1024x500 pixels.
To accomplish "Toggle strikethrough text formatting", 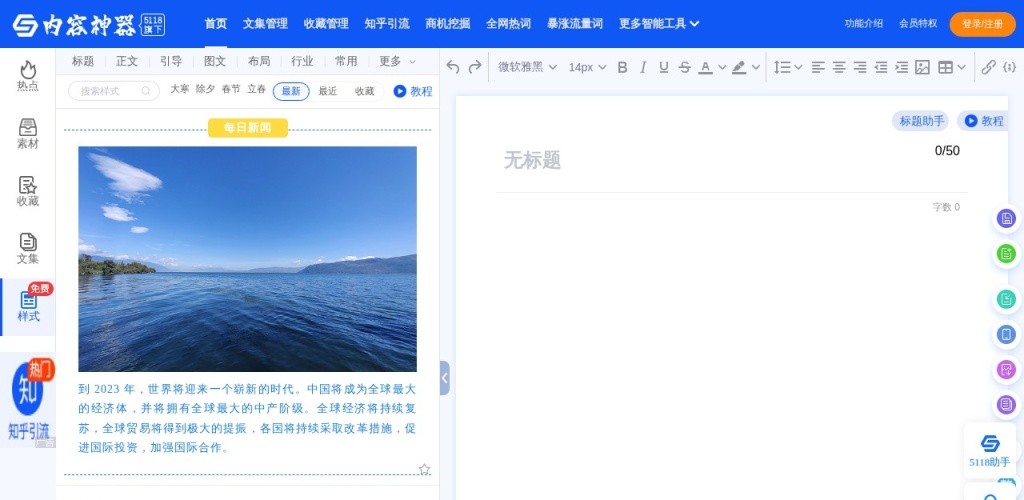I will (x=684, y=67).
